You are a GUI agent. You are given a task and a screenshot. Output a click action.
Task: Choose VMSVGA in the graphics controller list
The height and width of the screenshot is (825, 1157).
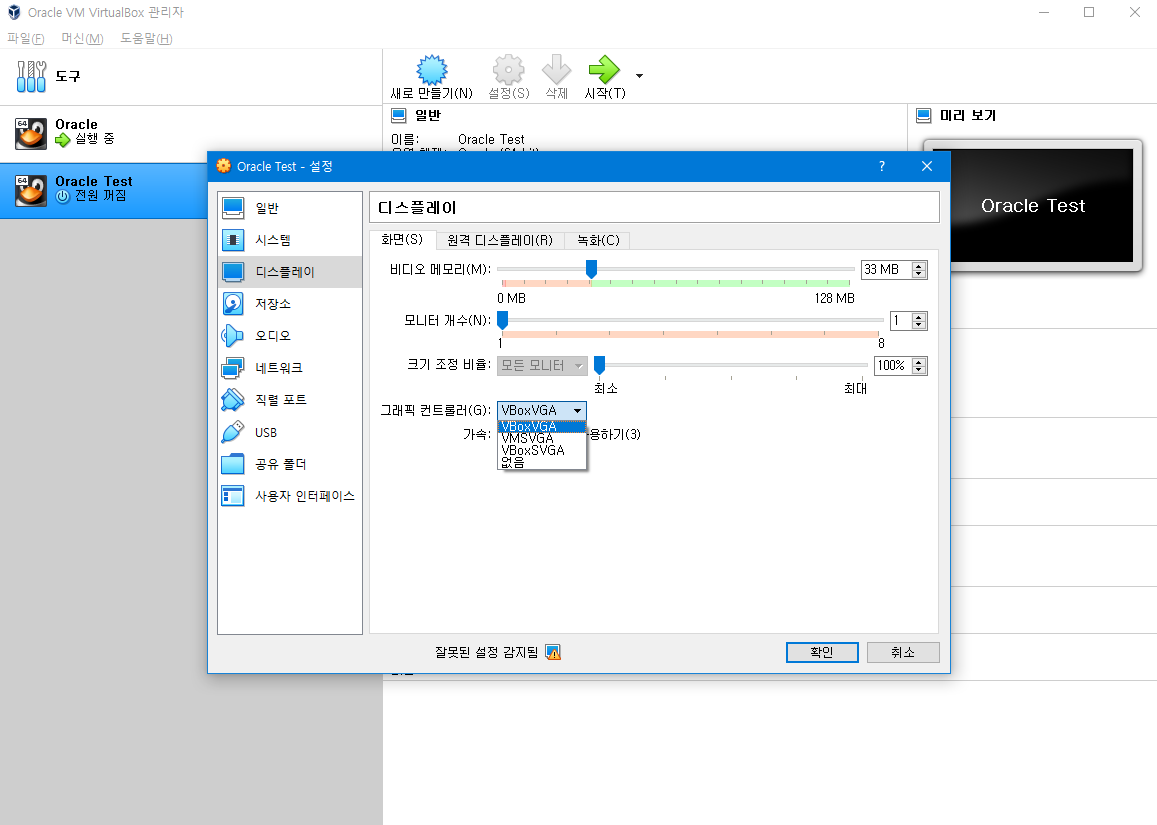pos(542,438)
